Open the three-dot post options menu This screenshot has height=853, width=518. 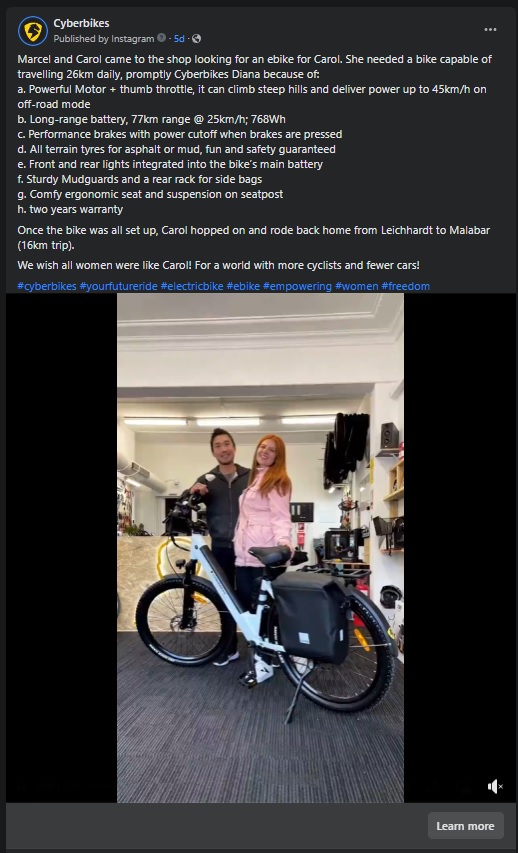point(490,29)
